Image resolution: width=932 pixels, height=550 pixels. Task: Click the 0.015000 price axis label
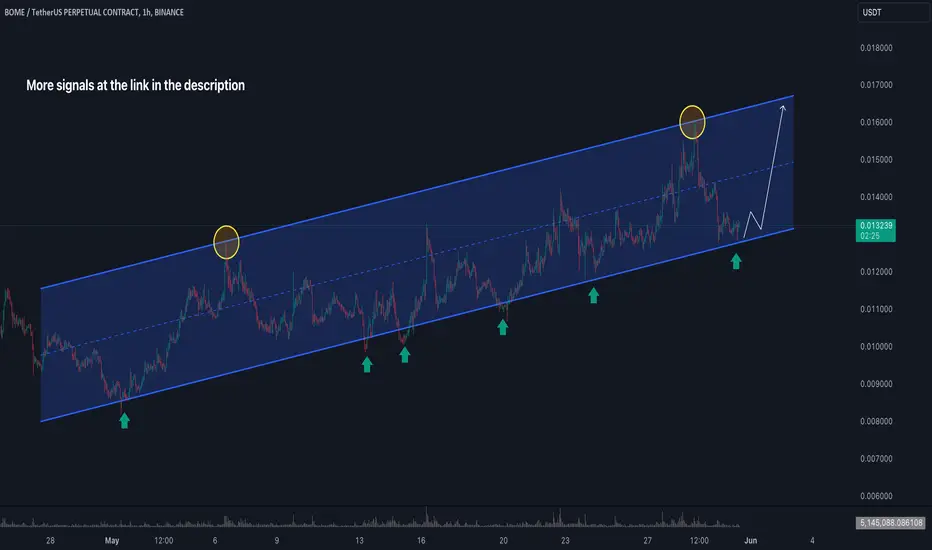876,159
